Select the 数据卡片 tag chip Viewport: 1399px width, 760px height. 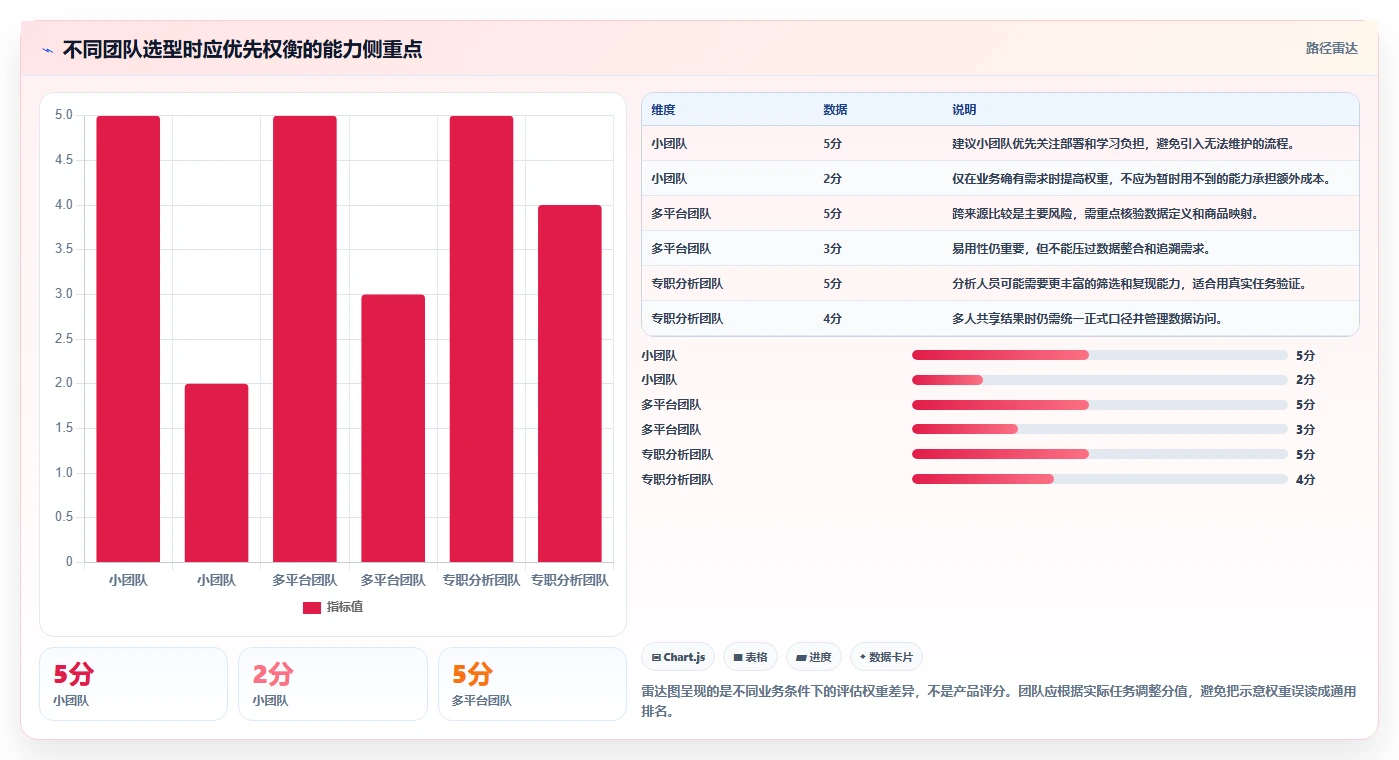pos(886,657)
